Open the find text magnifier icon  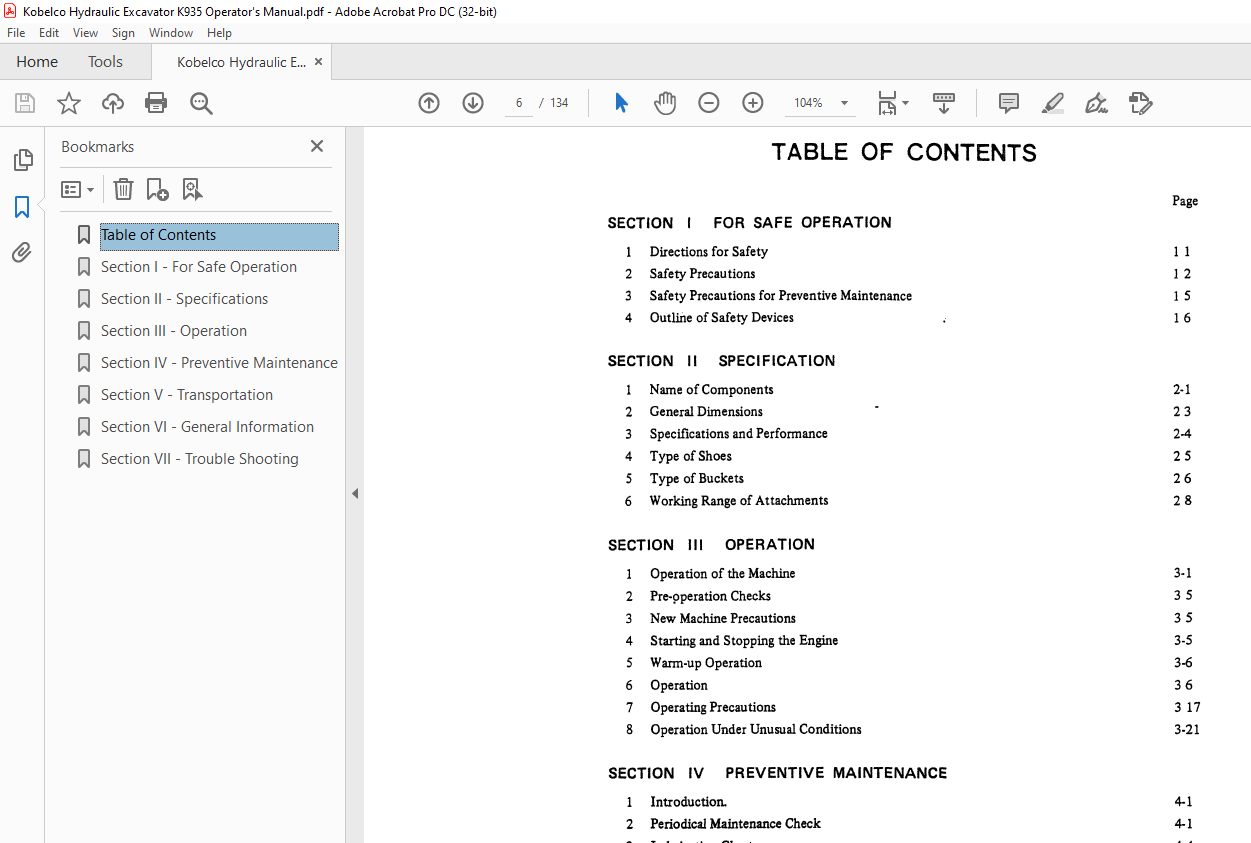(x=201, y=103)
